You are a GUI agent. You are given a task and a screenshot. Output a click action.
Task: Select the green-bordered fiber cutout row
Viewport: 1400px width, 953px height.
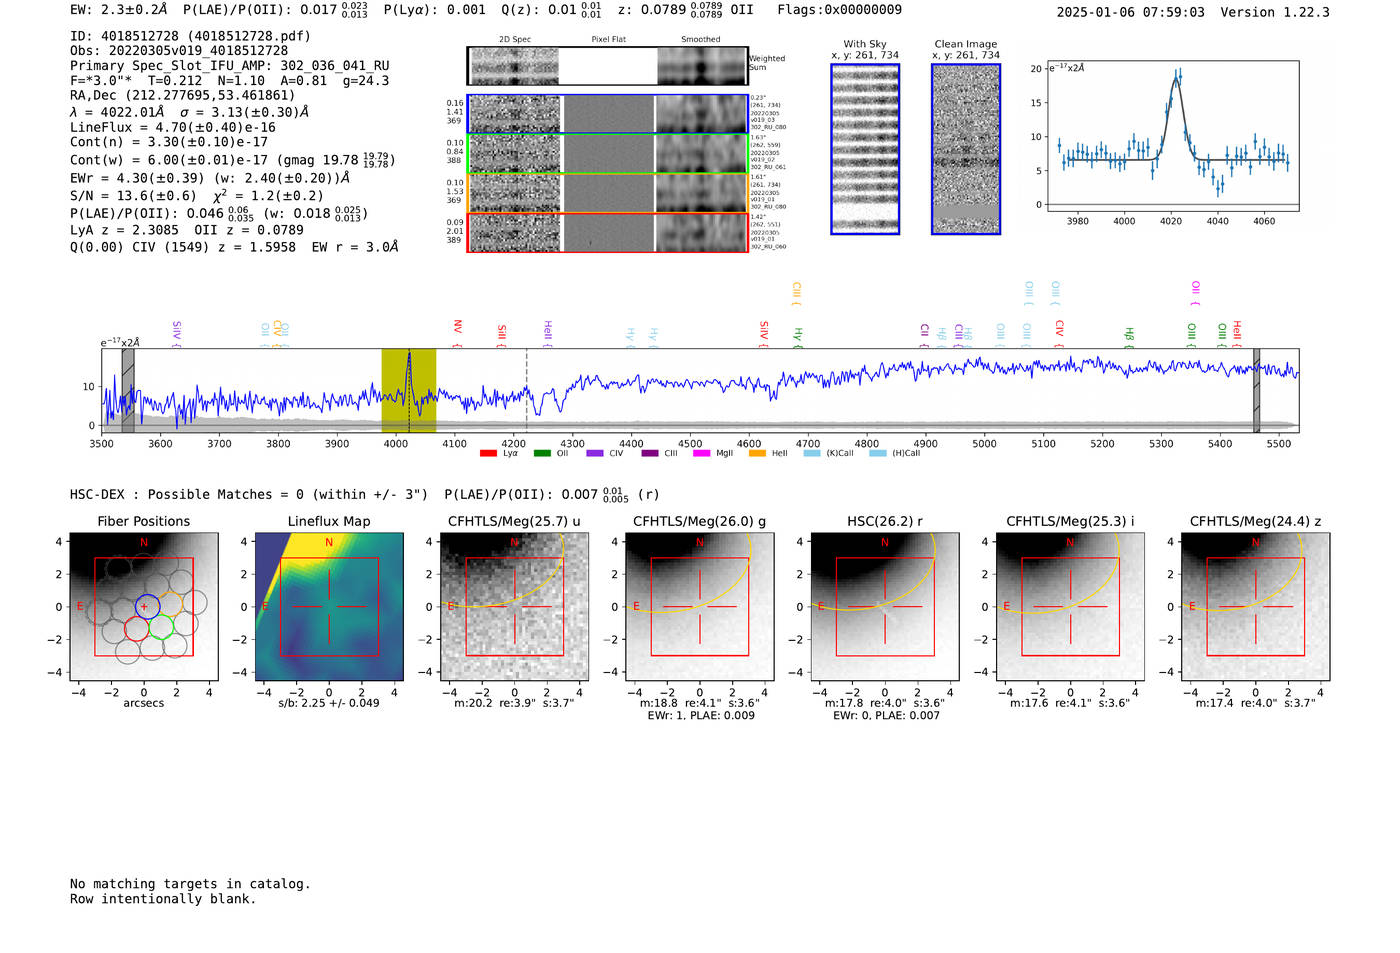coord(607,154)
